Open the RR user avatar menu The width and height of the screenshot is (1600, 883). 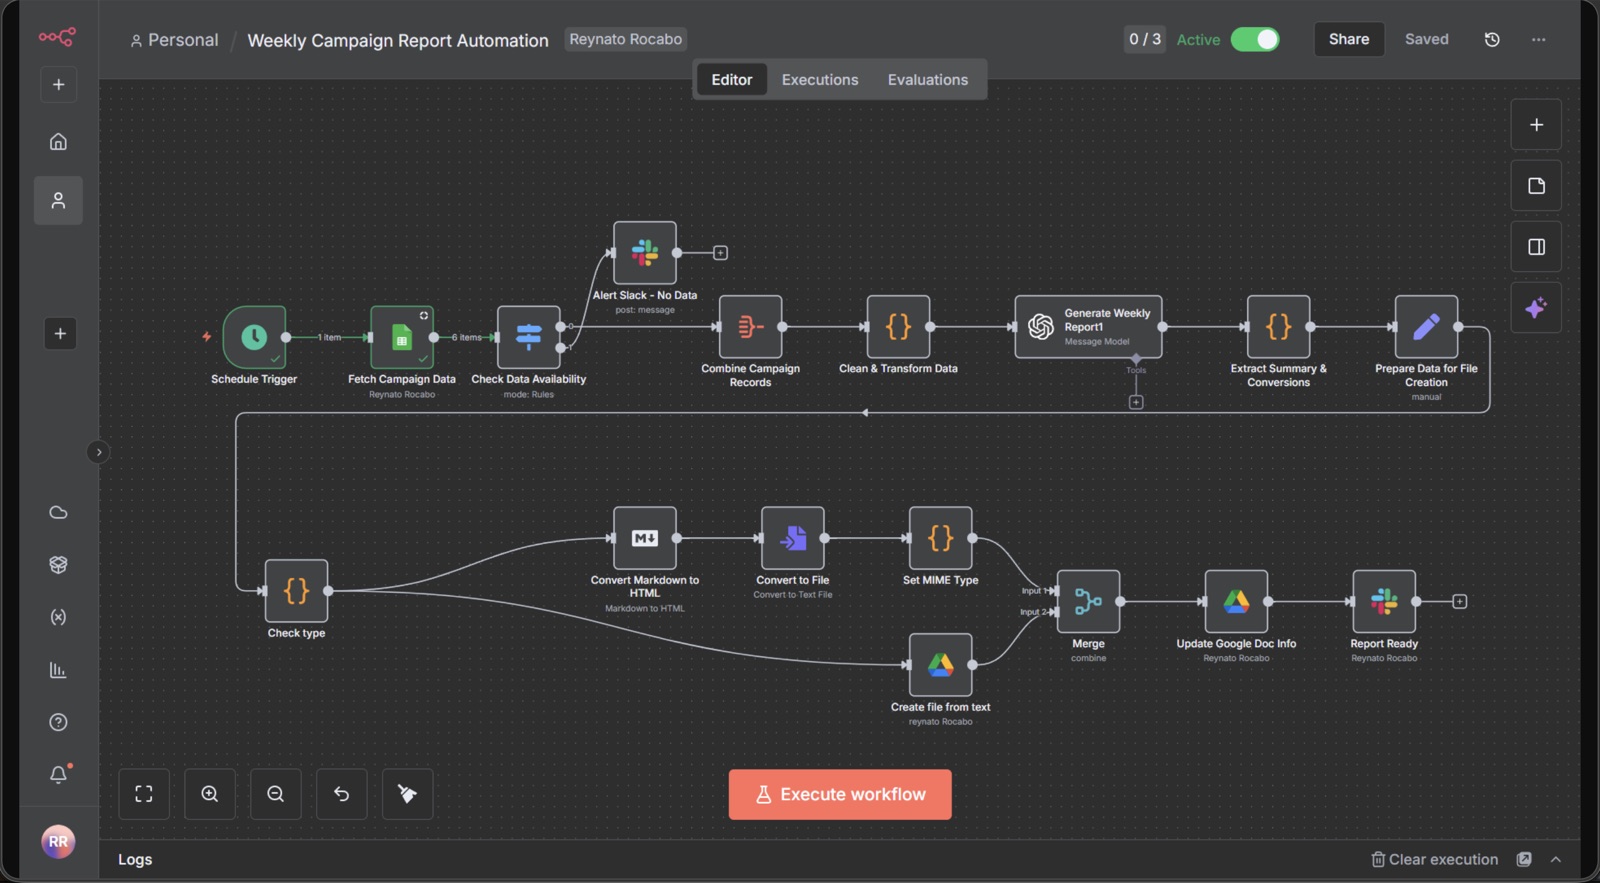(x=58, y=842)
